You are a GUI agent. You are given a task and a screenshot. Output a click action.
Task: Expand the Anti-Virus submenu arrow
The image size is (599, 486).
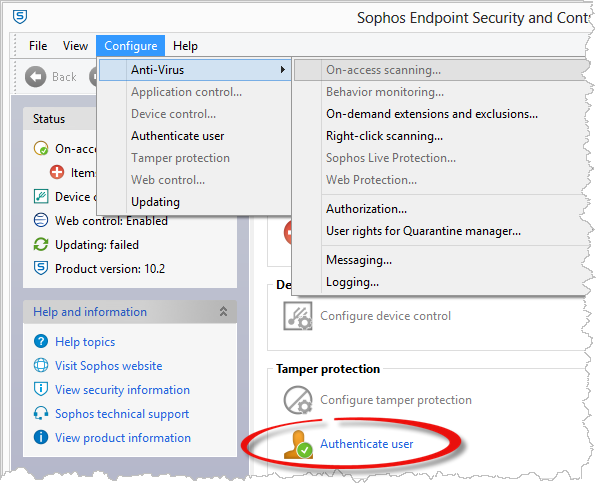pos(282,70)
